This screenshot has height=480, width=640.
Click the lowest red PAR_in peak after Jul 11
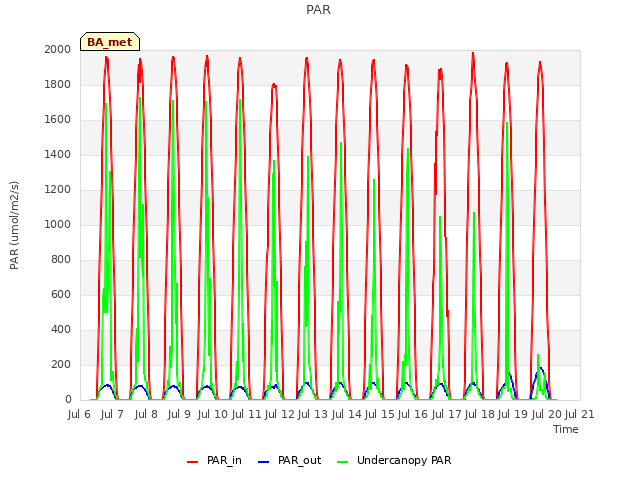coord(274,85)
